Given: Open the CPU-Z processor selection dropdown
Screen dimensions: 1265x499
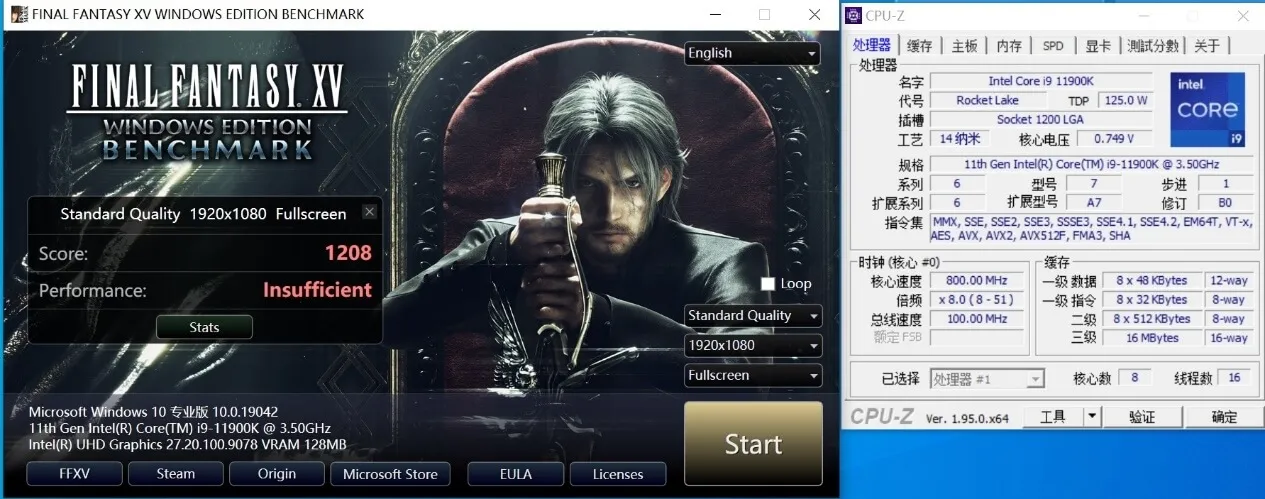Looking at the screenshot, I should pyautogui.click(x=987, y=379).
